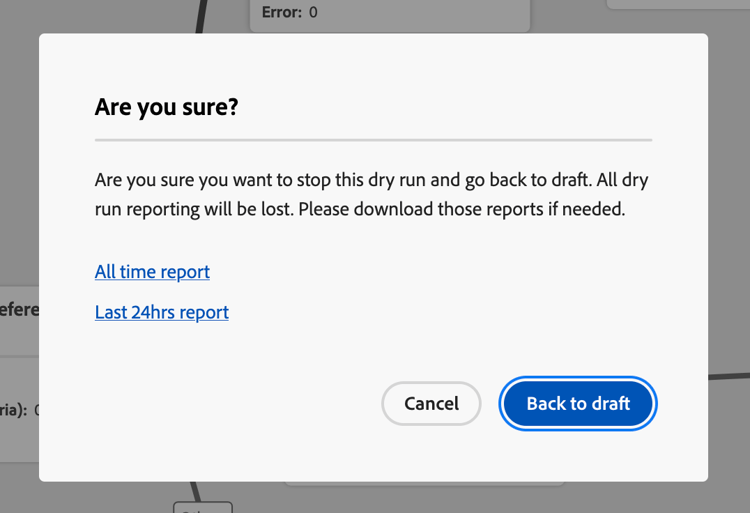Click the connector line at top-left
This screenshot has height=513, width=750.
203,15
